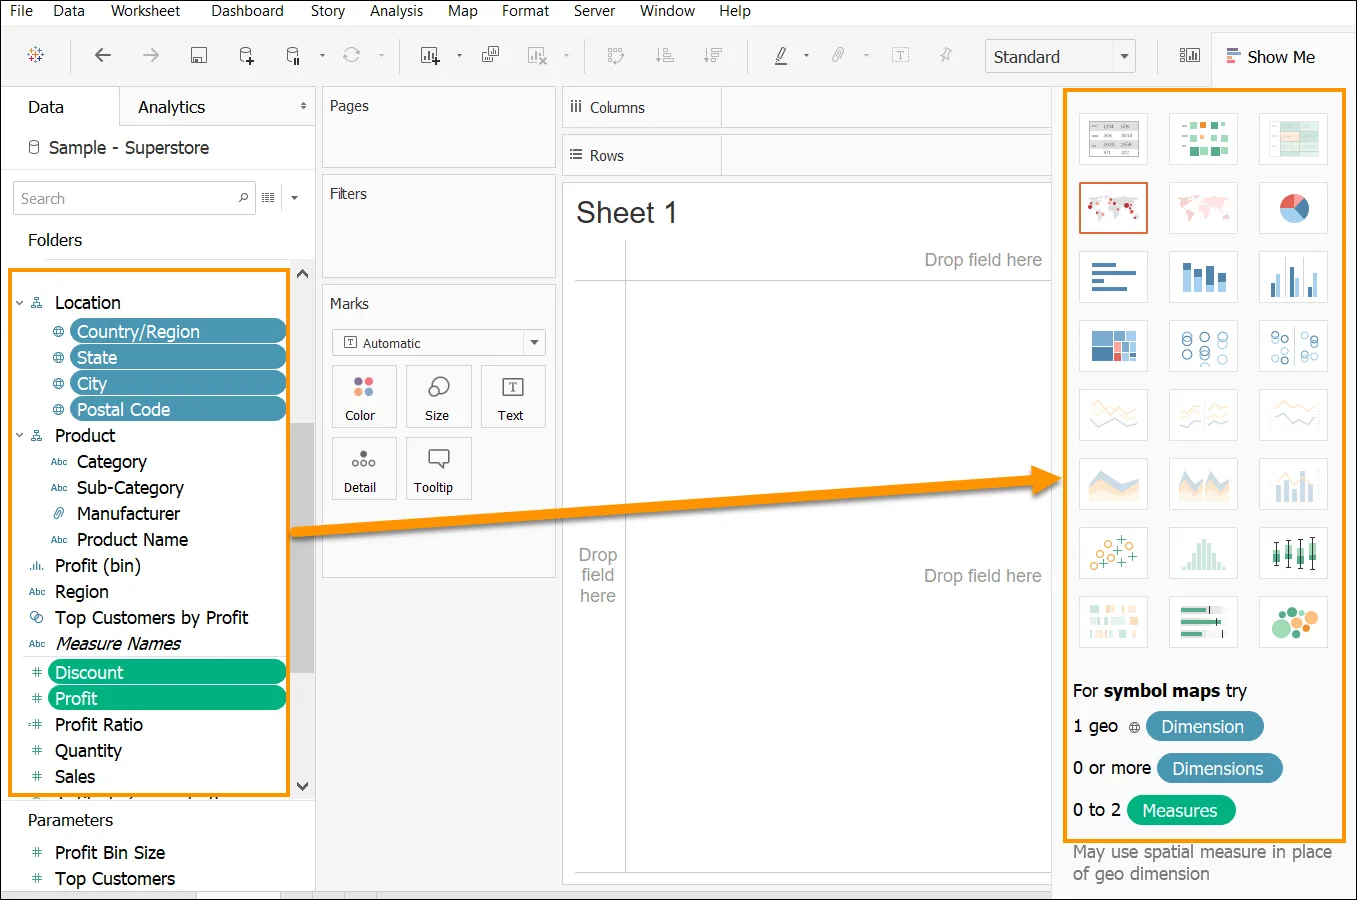
Task: Click the Tooltip card in Marks
Action: point(438,469)
